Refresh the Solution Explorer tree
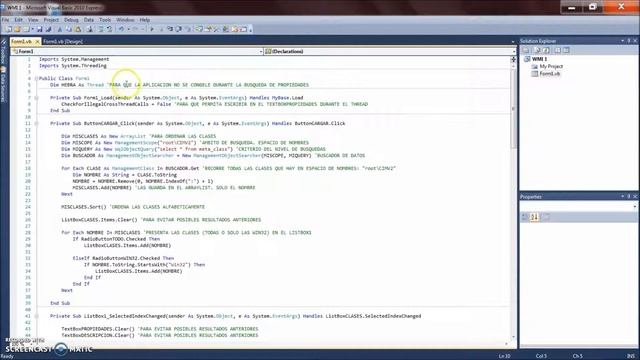The image size is (640, 360). (546, 50)
